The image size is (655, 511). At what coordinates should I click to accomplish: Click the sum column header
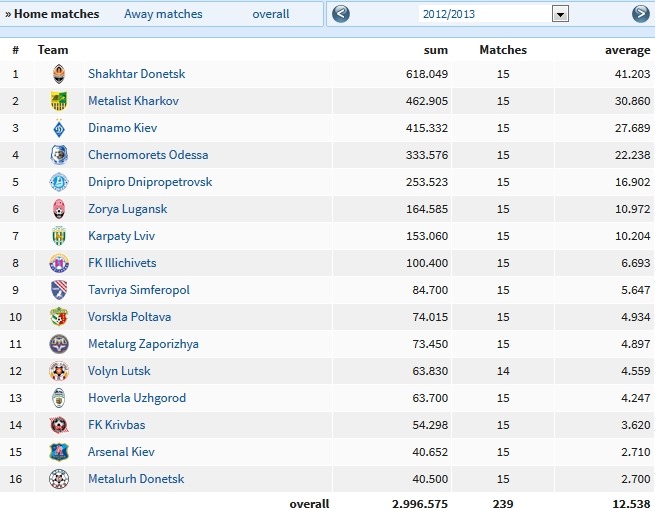(436, 50)
